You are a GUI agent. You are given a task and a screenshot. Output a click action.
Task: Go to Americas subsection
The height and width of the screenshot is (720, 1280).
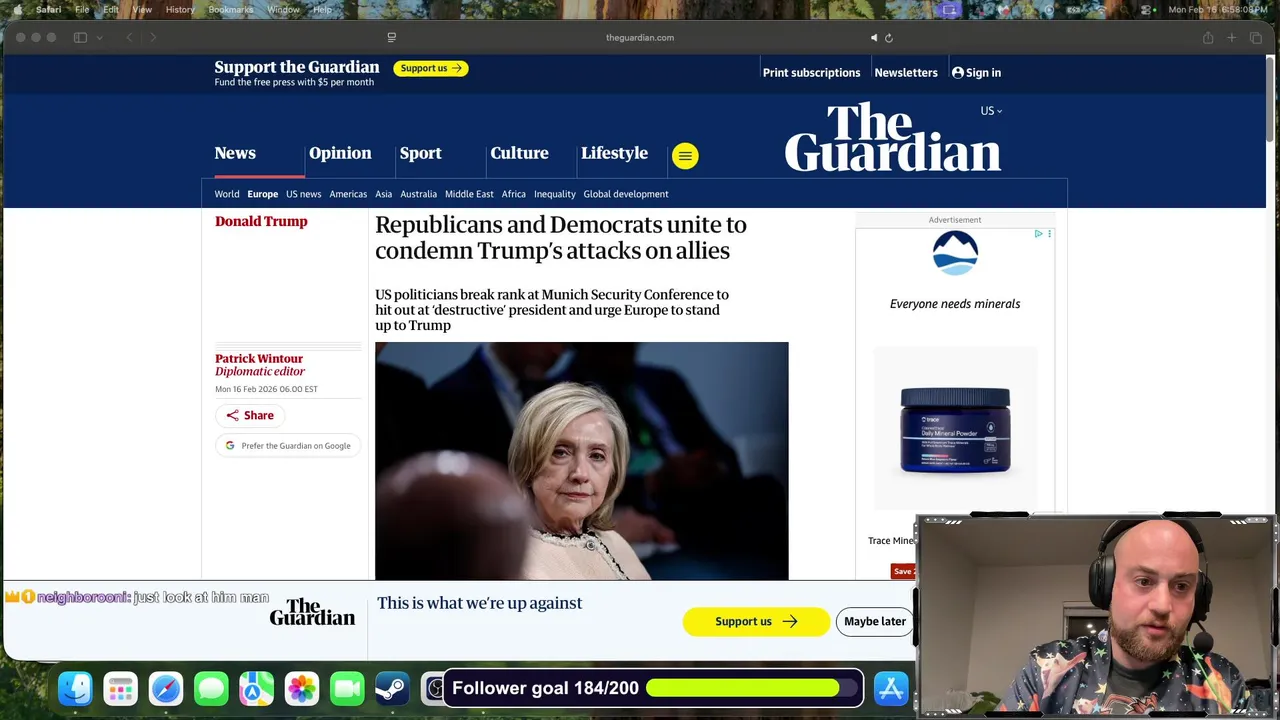click(x=348, y=194)
